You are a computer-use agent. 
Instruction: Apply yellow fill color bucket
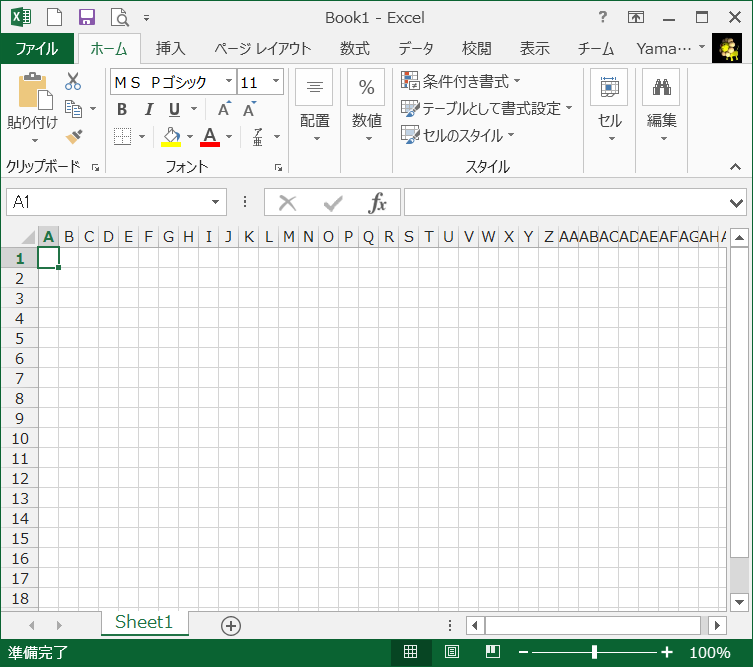point(171,136)
